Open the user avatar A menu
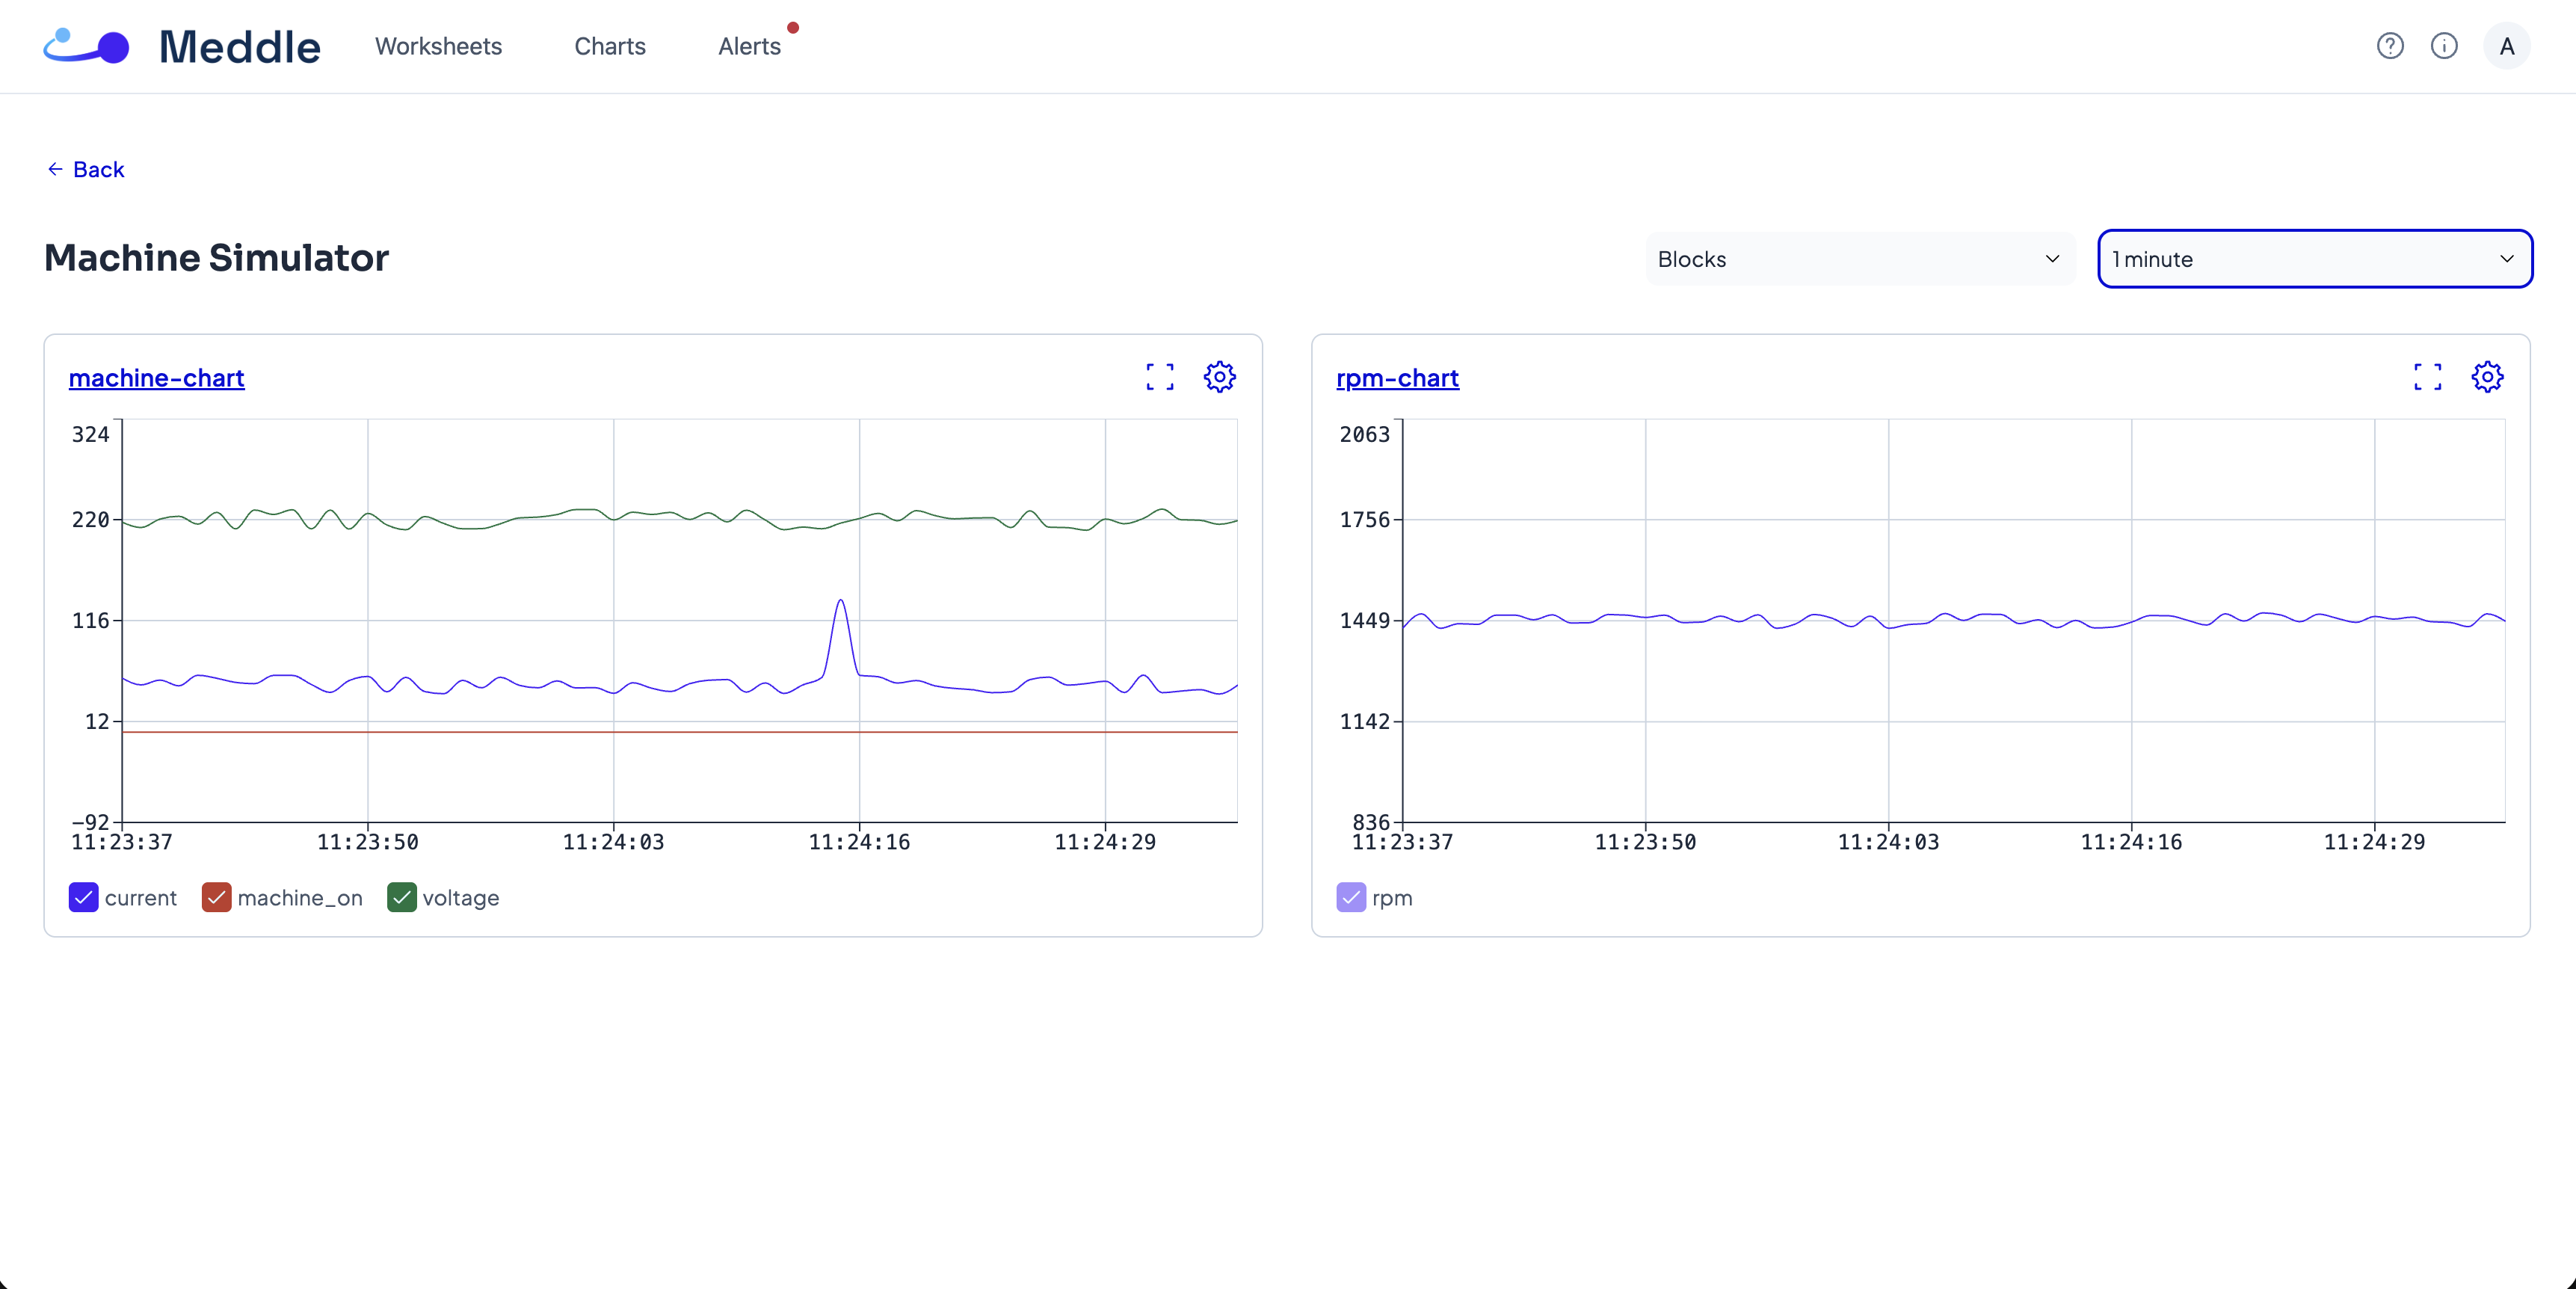2576x1289 pixels. point(2506,46)
